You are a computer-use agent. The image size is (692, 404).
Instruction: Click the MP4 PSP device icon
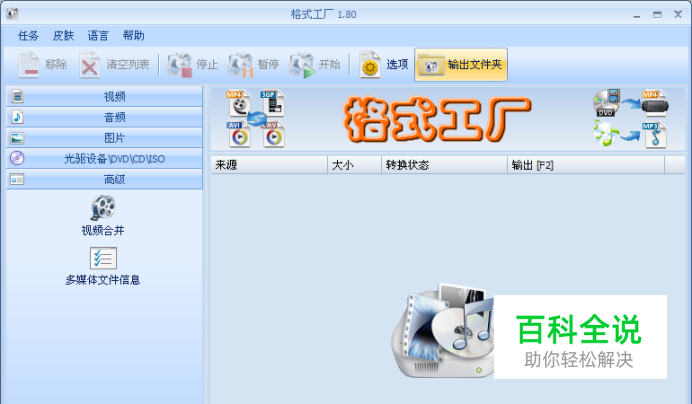coord(655,104)
